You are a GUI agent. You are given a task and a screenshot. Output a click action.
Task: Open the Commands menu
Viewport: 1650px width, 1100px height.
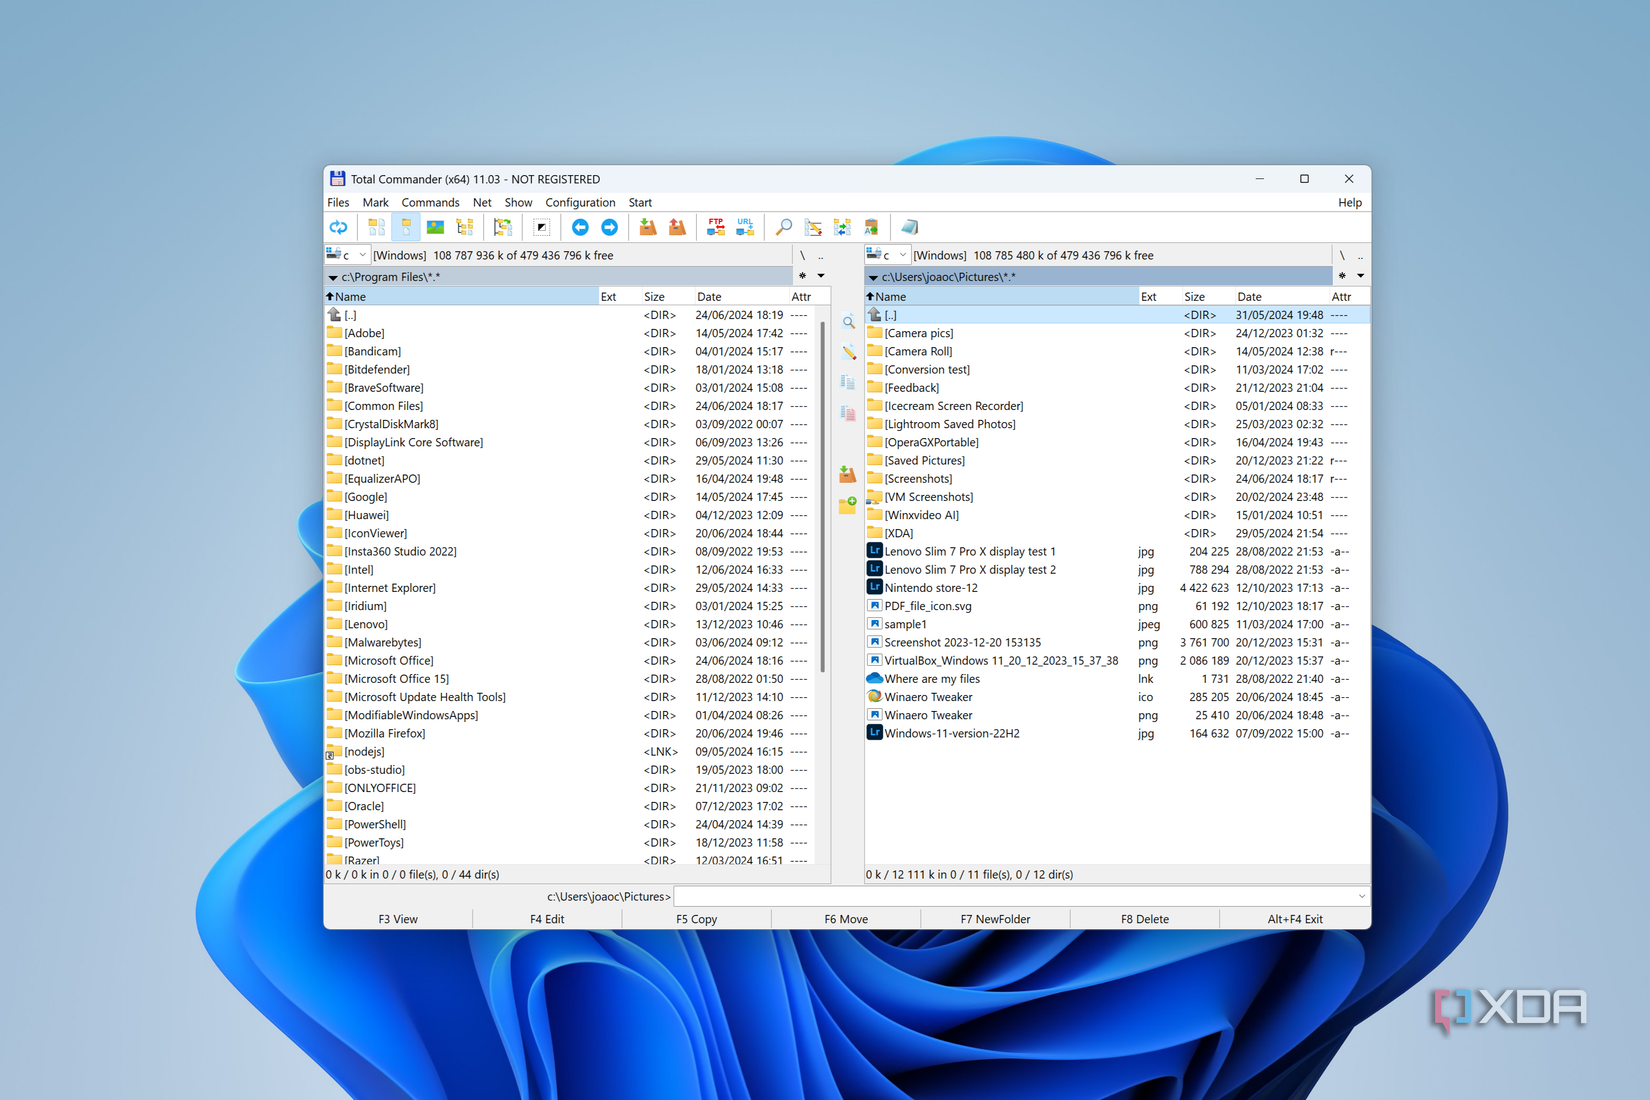tap(430, 202)
